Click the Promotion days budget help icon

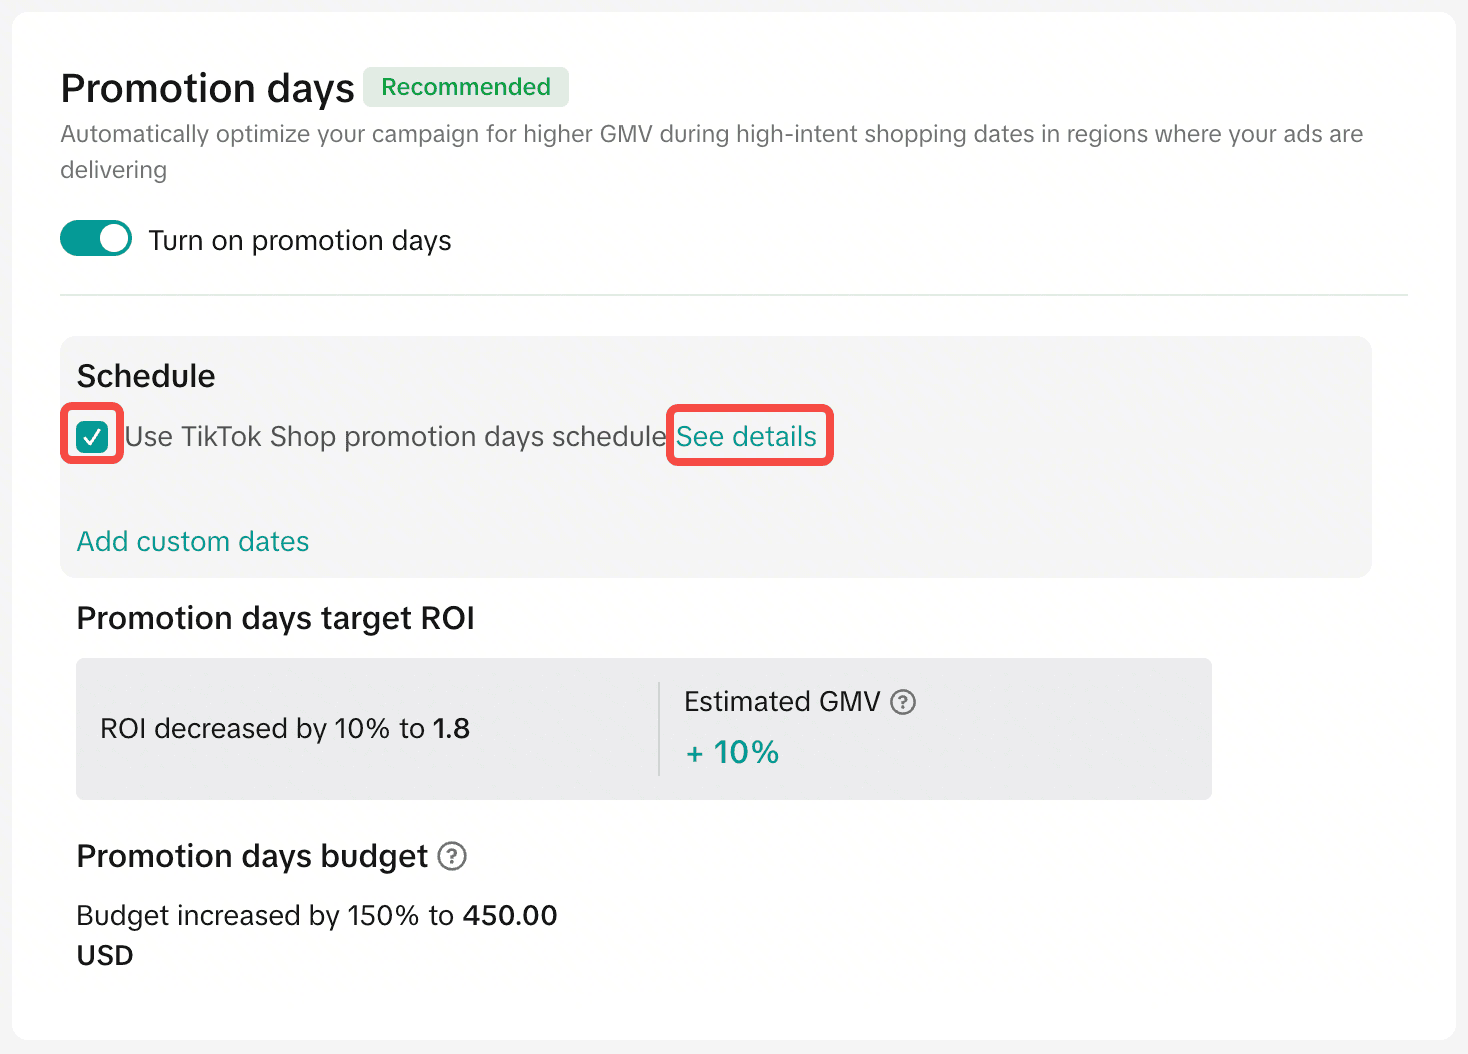tap(452, 856)
